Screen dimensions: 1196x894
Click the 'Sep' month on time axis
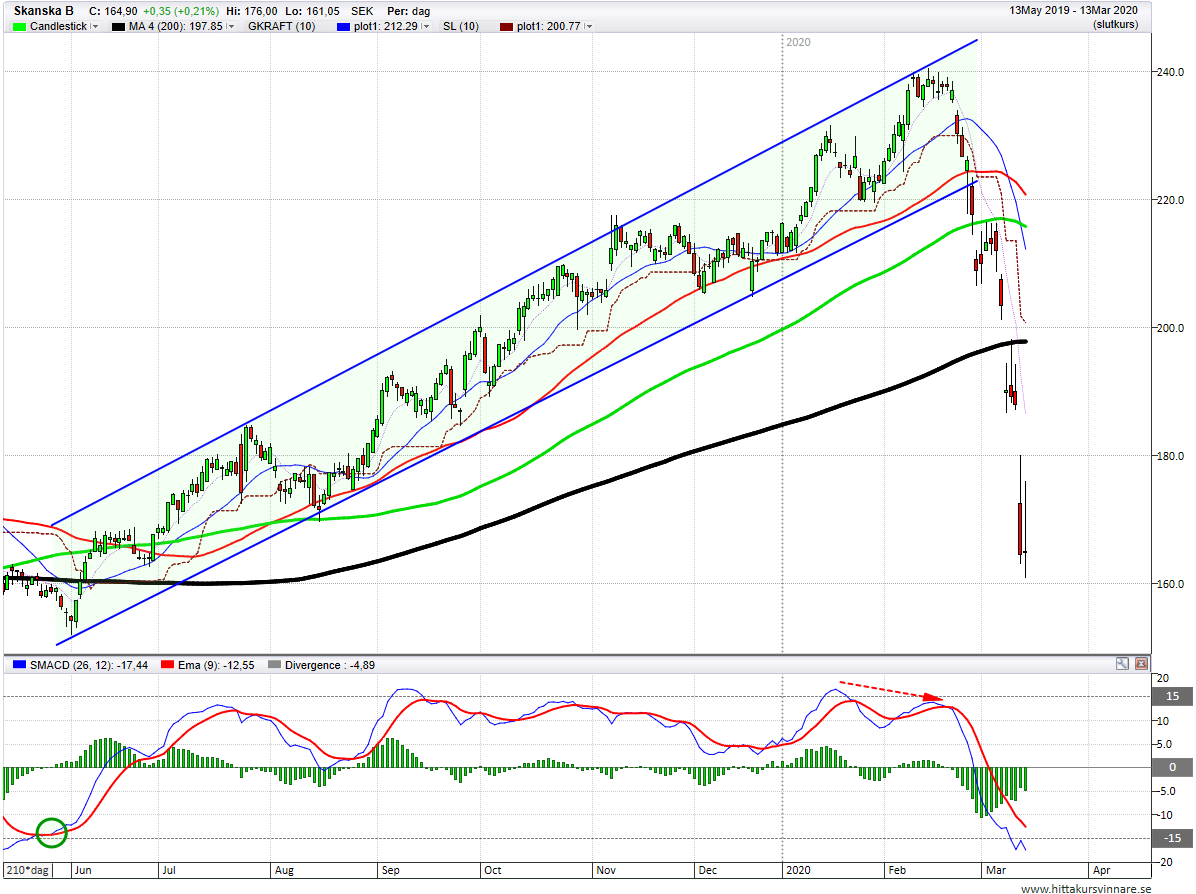point(391,870)
